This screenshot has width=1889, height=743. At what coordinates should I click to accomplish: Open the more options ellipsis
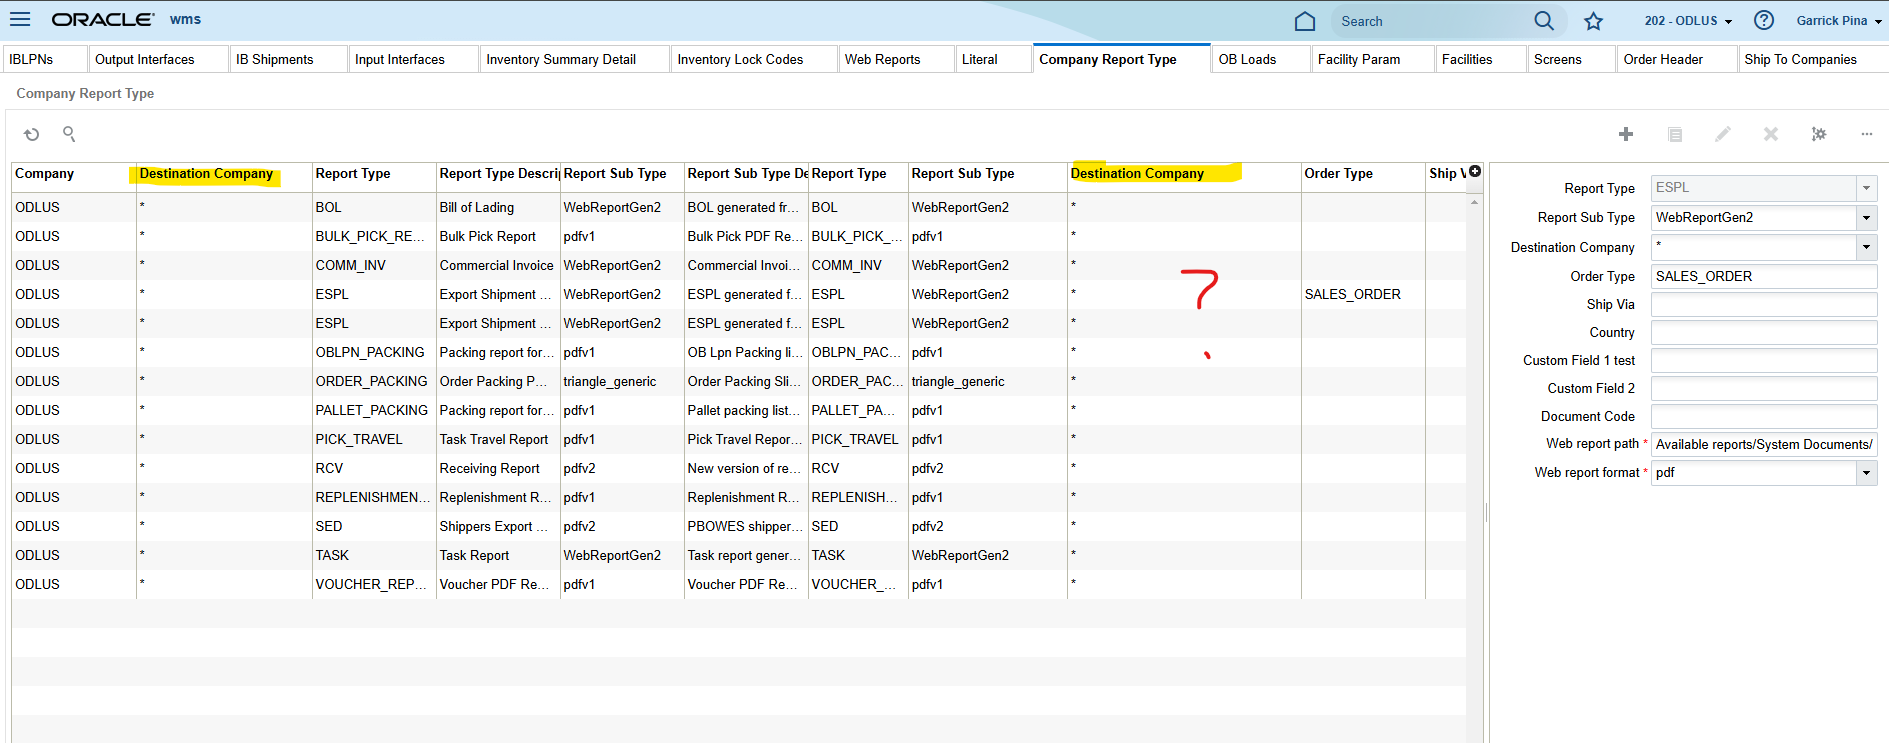tap(1867, 134)
